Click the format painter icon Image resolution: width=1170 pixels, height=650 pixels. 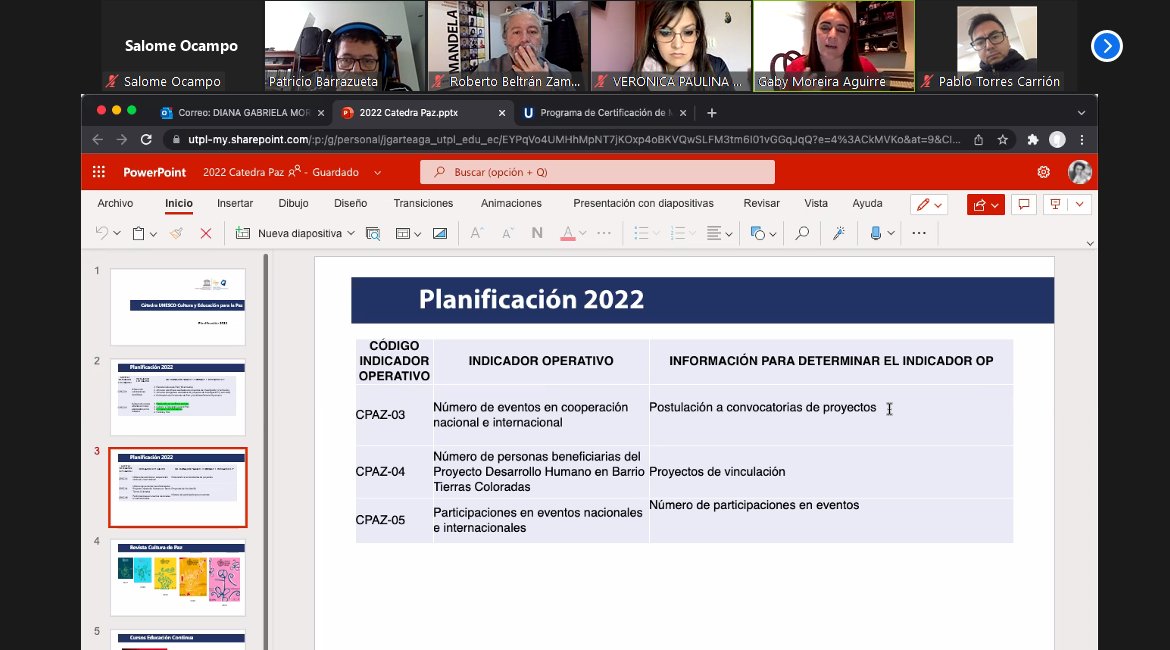point(177,234)
